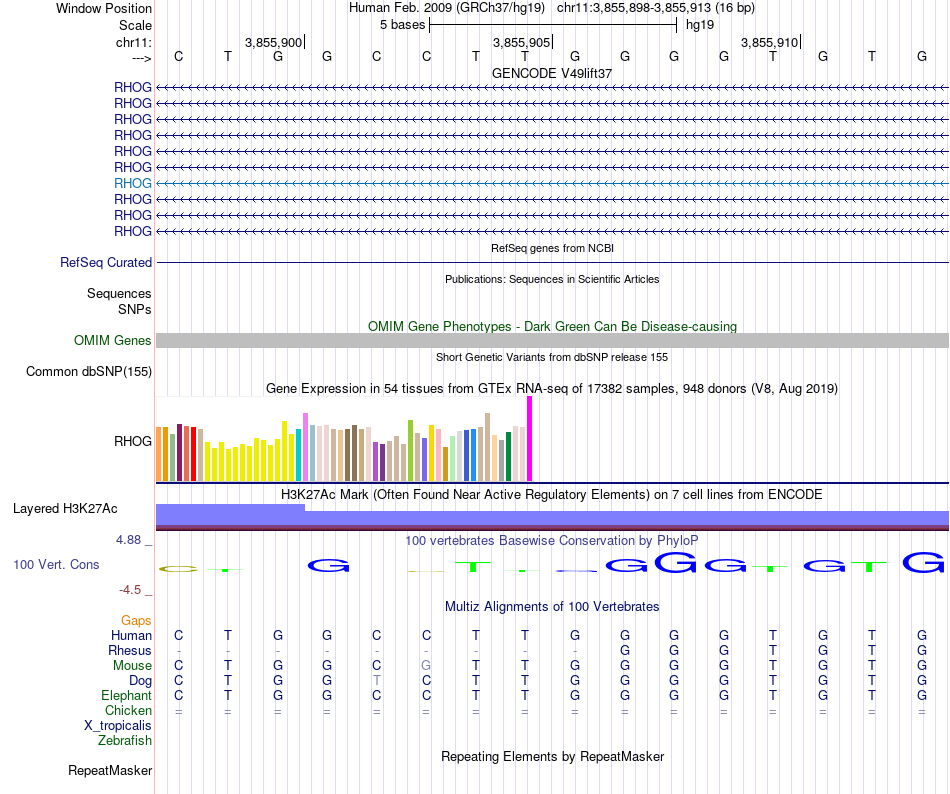This screenshot has width=950, height=794.
Task: Click the 3,855,900 position marker
Action: coord(274,42)
